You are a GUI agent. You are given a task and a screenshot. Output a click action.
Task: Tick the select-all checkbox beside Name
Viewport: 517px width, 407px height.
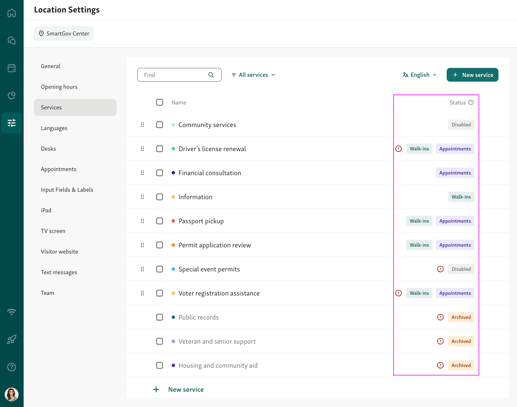click(x=160, y=102)
